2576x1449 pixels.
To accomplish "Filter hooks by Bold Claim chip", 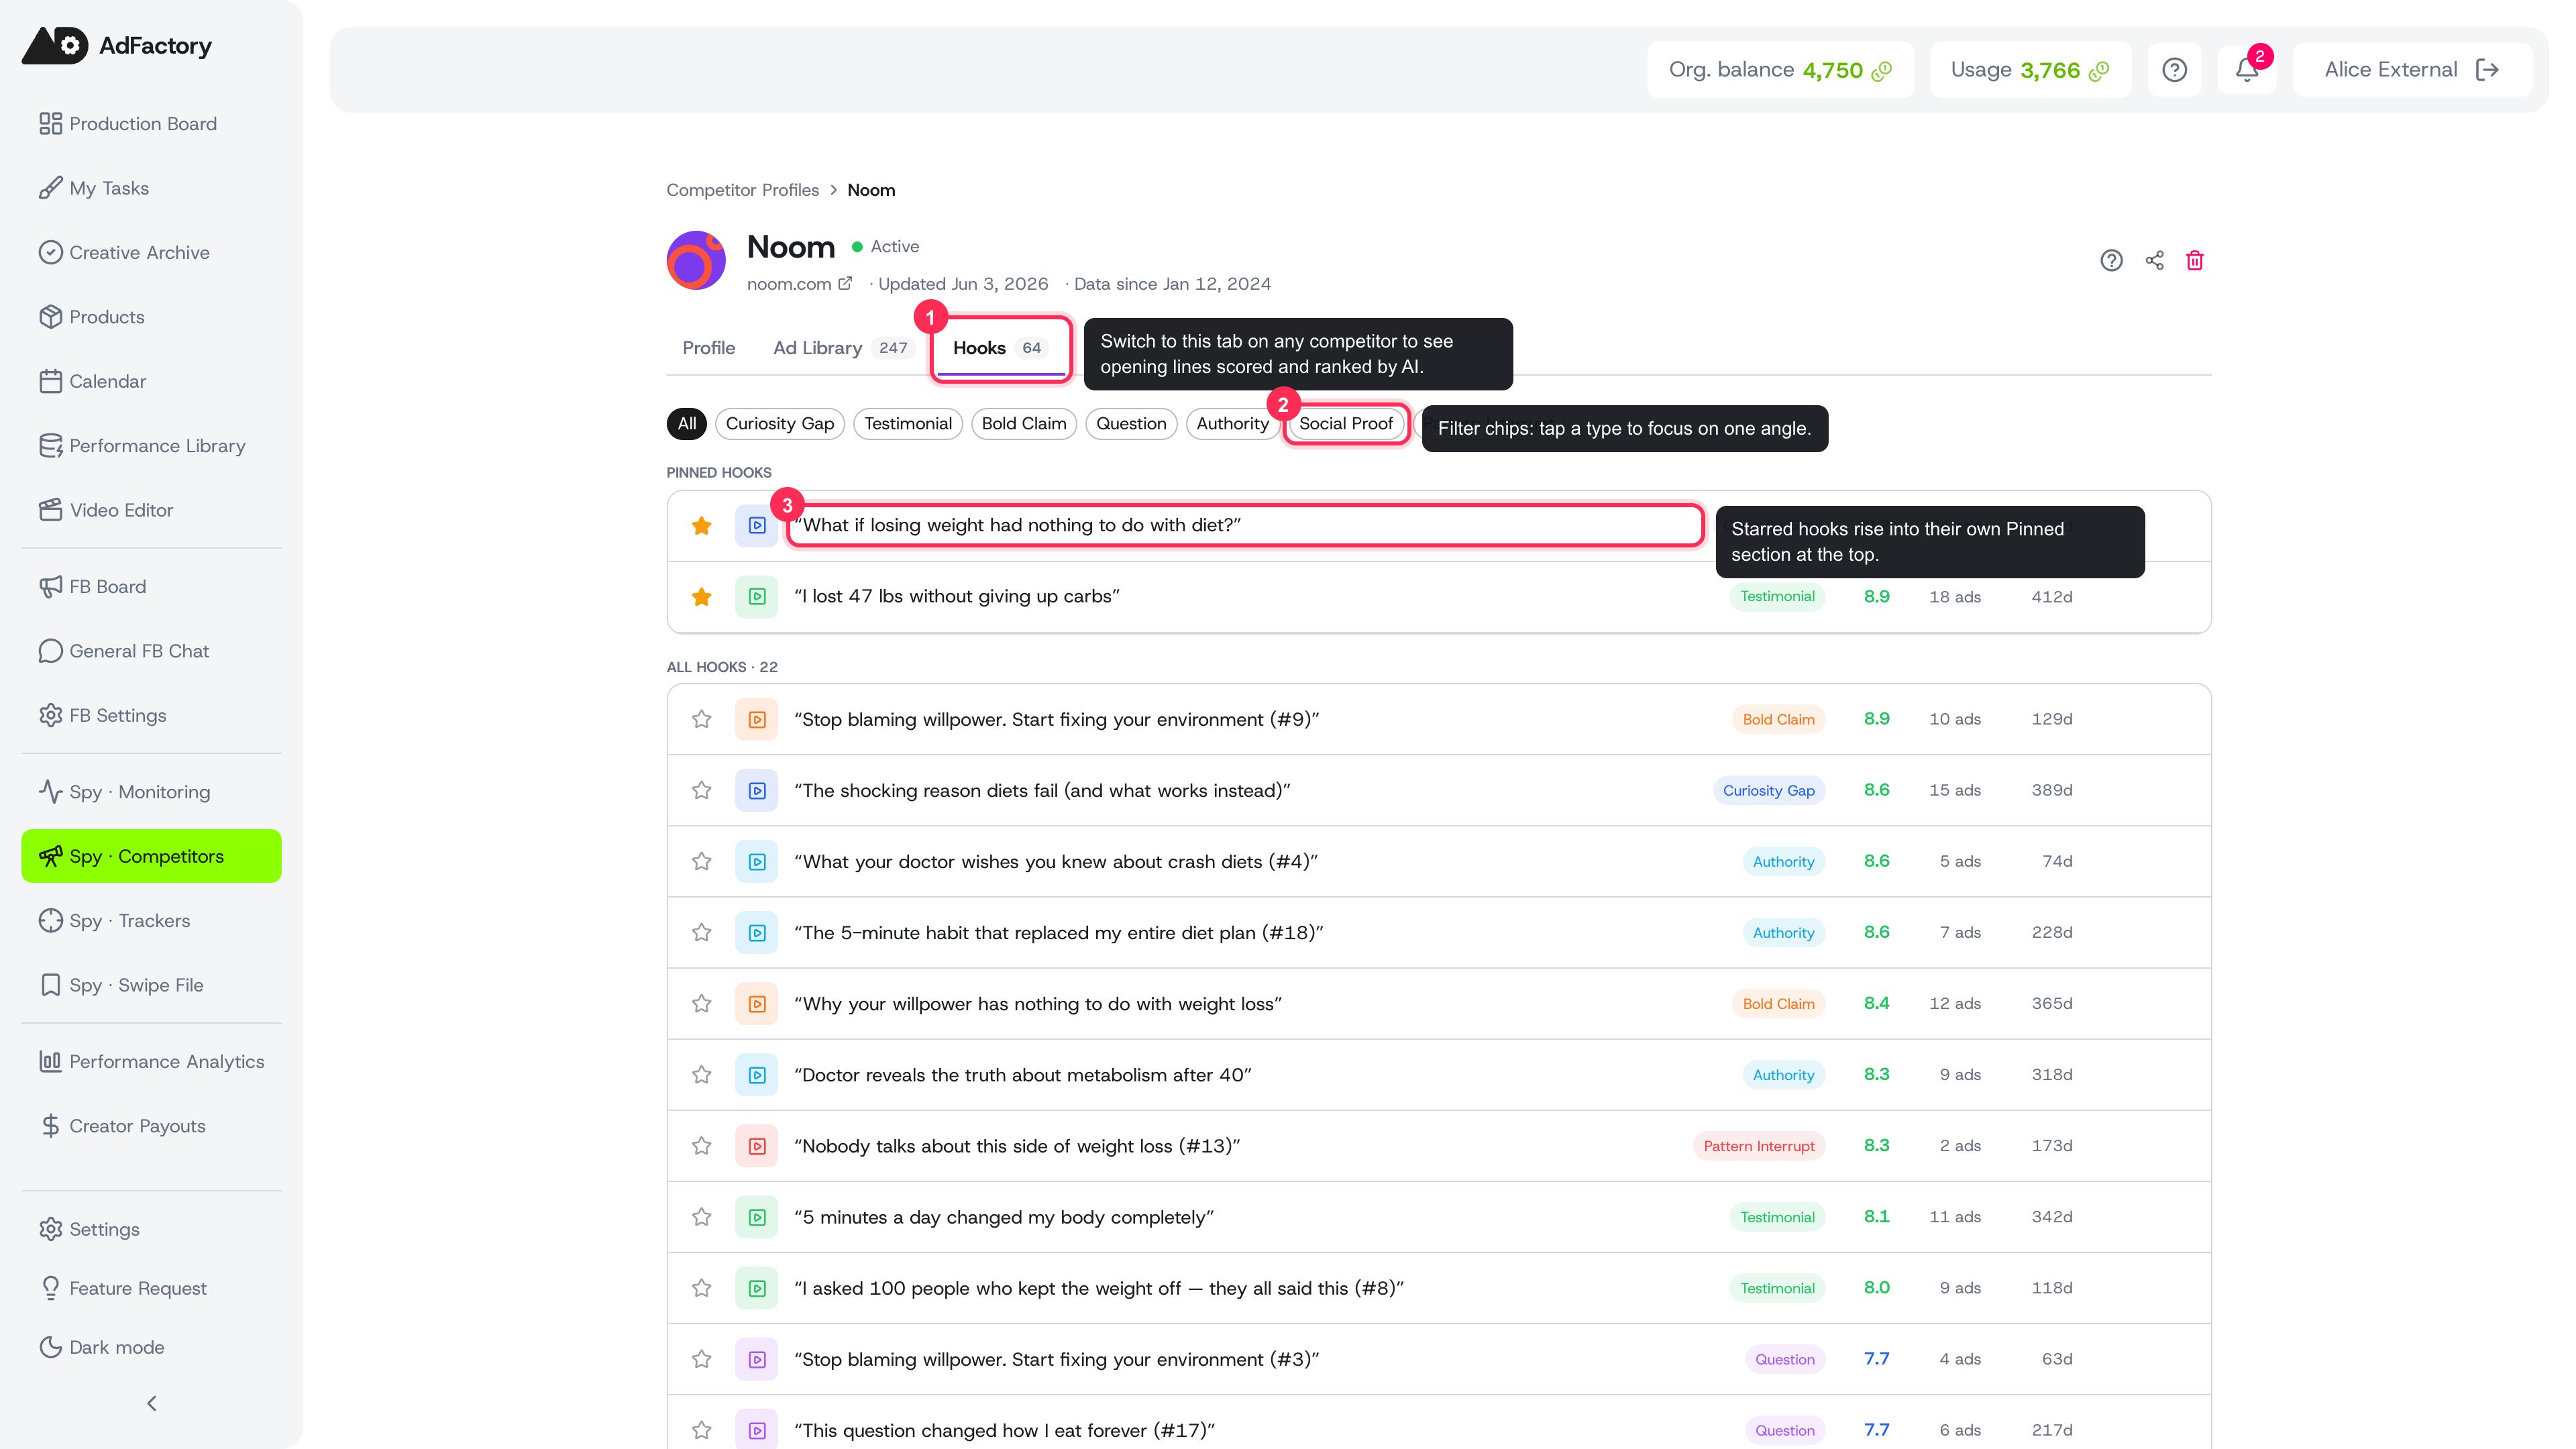I will point(1024,423).
